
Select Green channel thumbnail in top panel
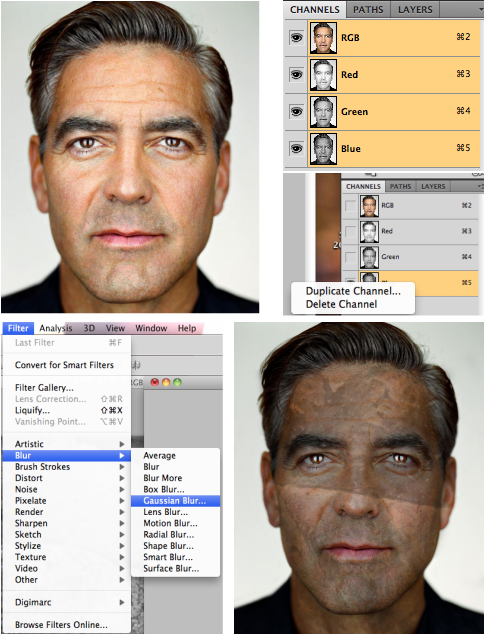pyautogui.click(x=323, y=112)
